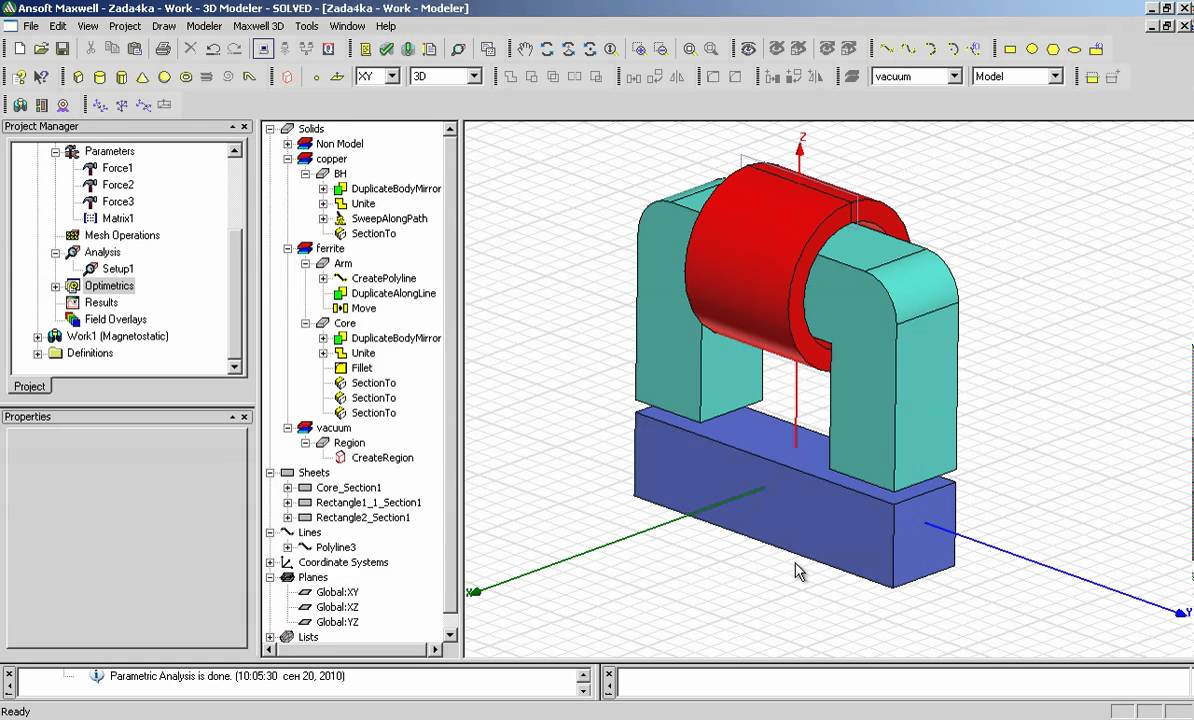Click the Undo arrow icon
This screenshot has width=1194, height=720.
point(213,49)
